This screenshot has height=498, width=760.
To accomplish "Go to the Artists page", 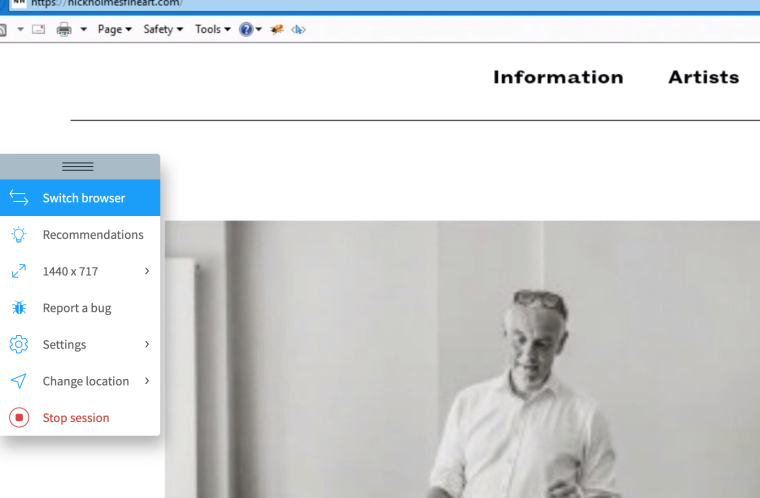I will coord(703,78).
